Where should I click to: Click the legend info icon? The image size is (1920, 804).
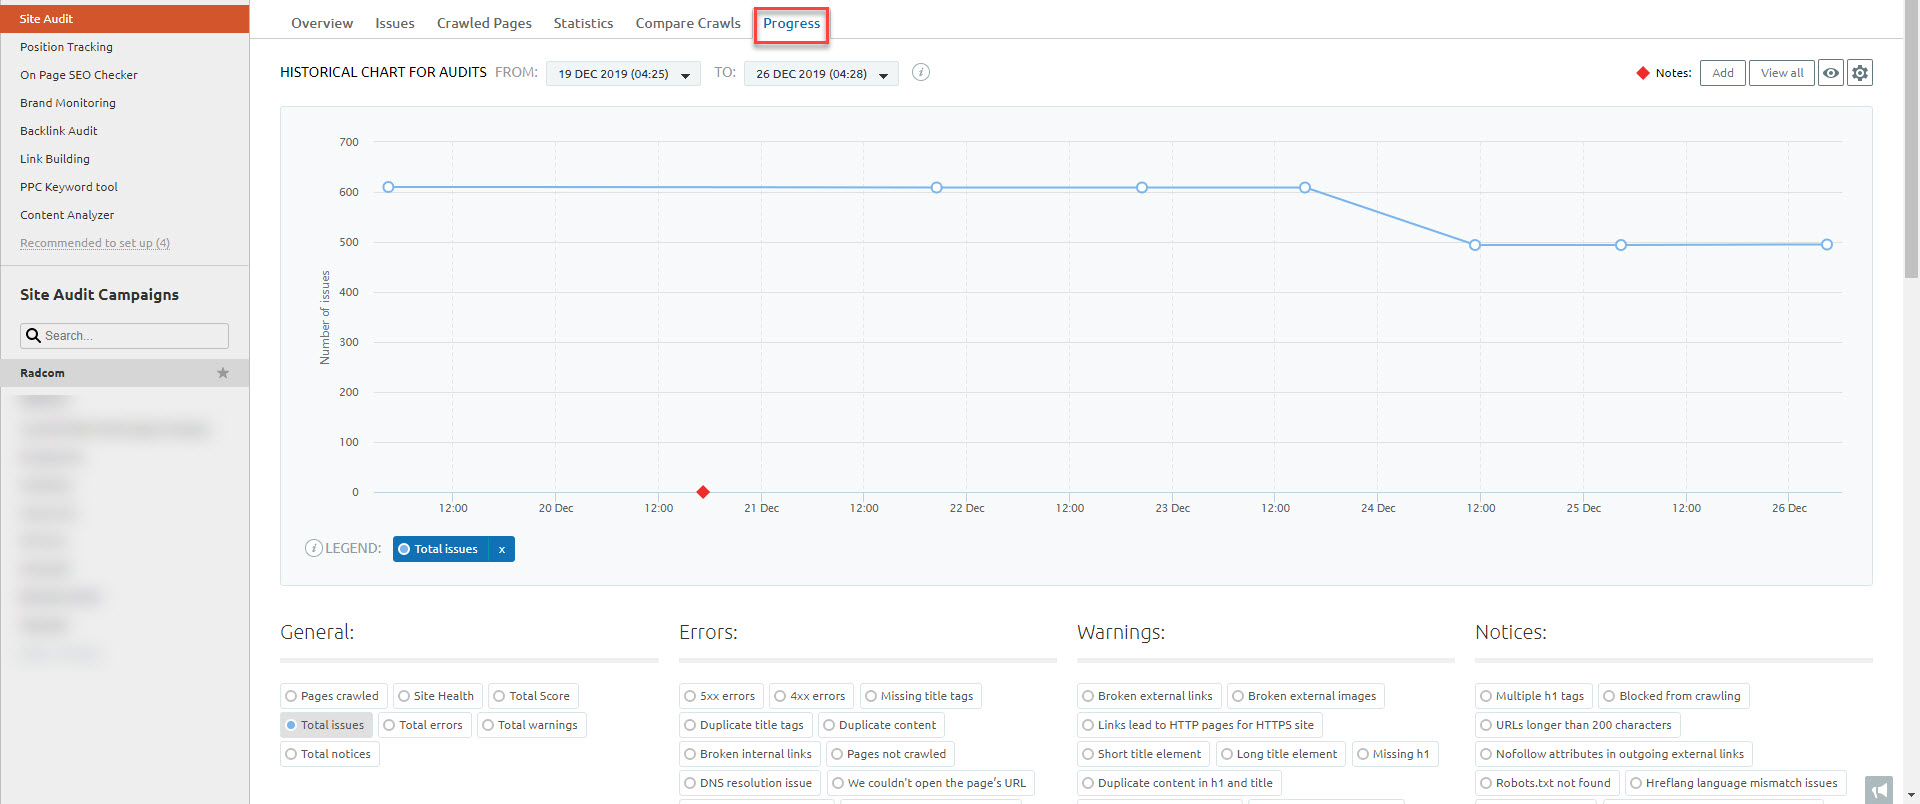313,548
